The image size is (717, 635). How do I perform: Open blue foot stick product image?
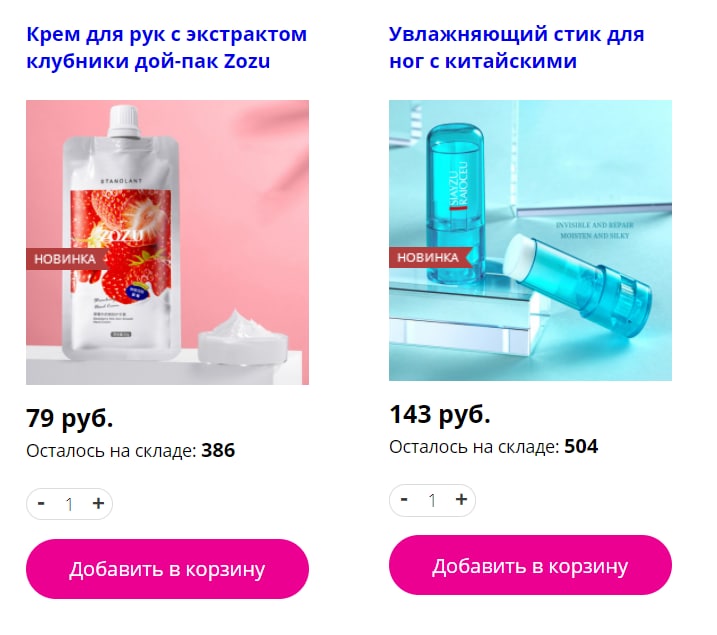tap(530, 240)
